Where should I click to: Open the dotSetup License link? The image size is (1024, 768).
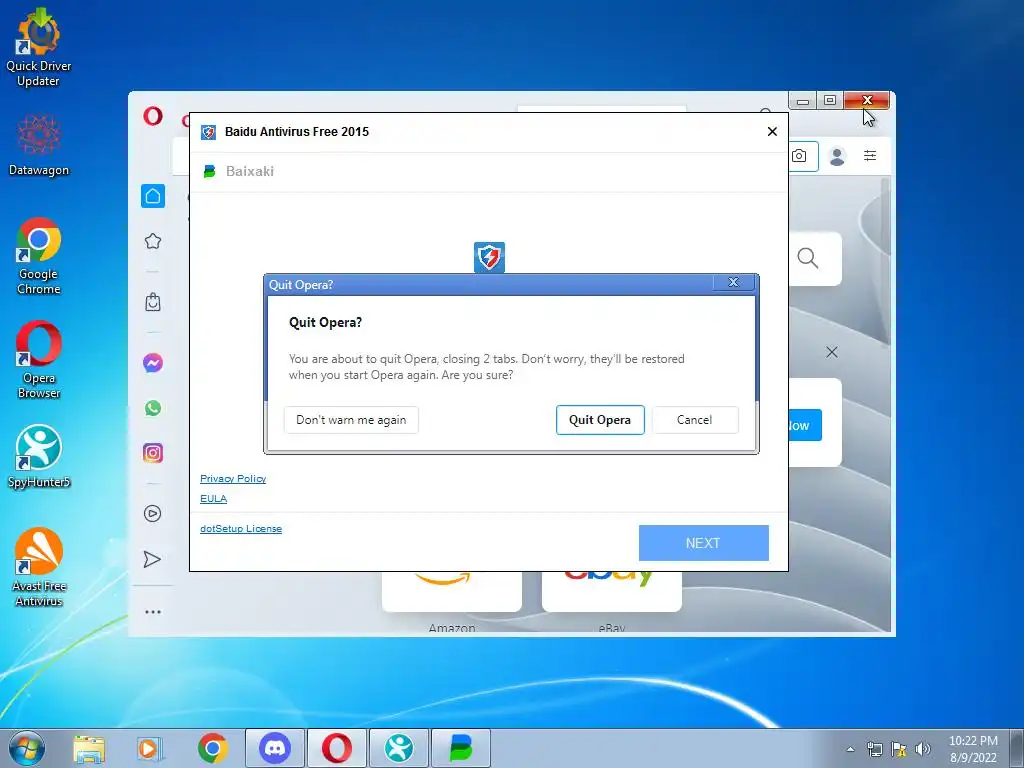coord(241,528)
